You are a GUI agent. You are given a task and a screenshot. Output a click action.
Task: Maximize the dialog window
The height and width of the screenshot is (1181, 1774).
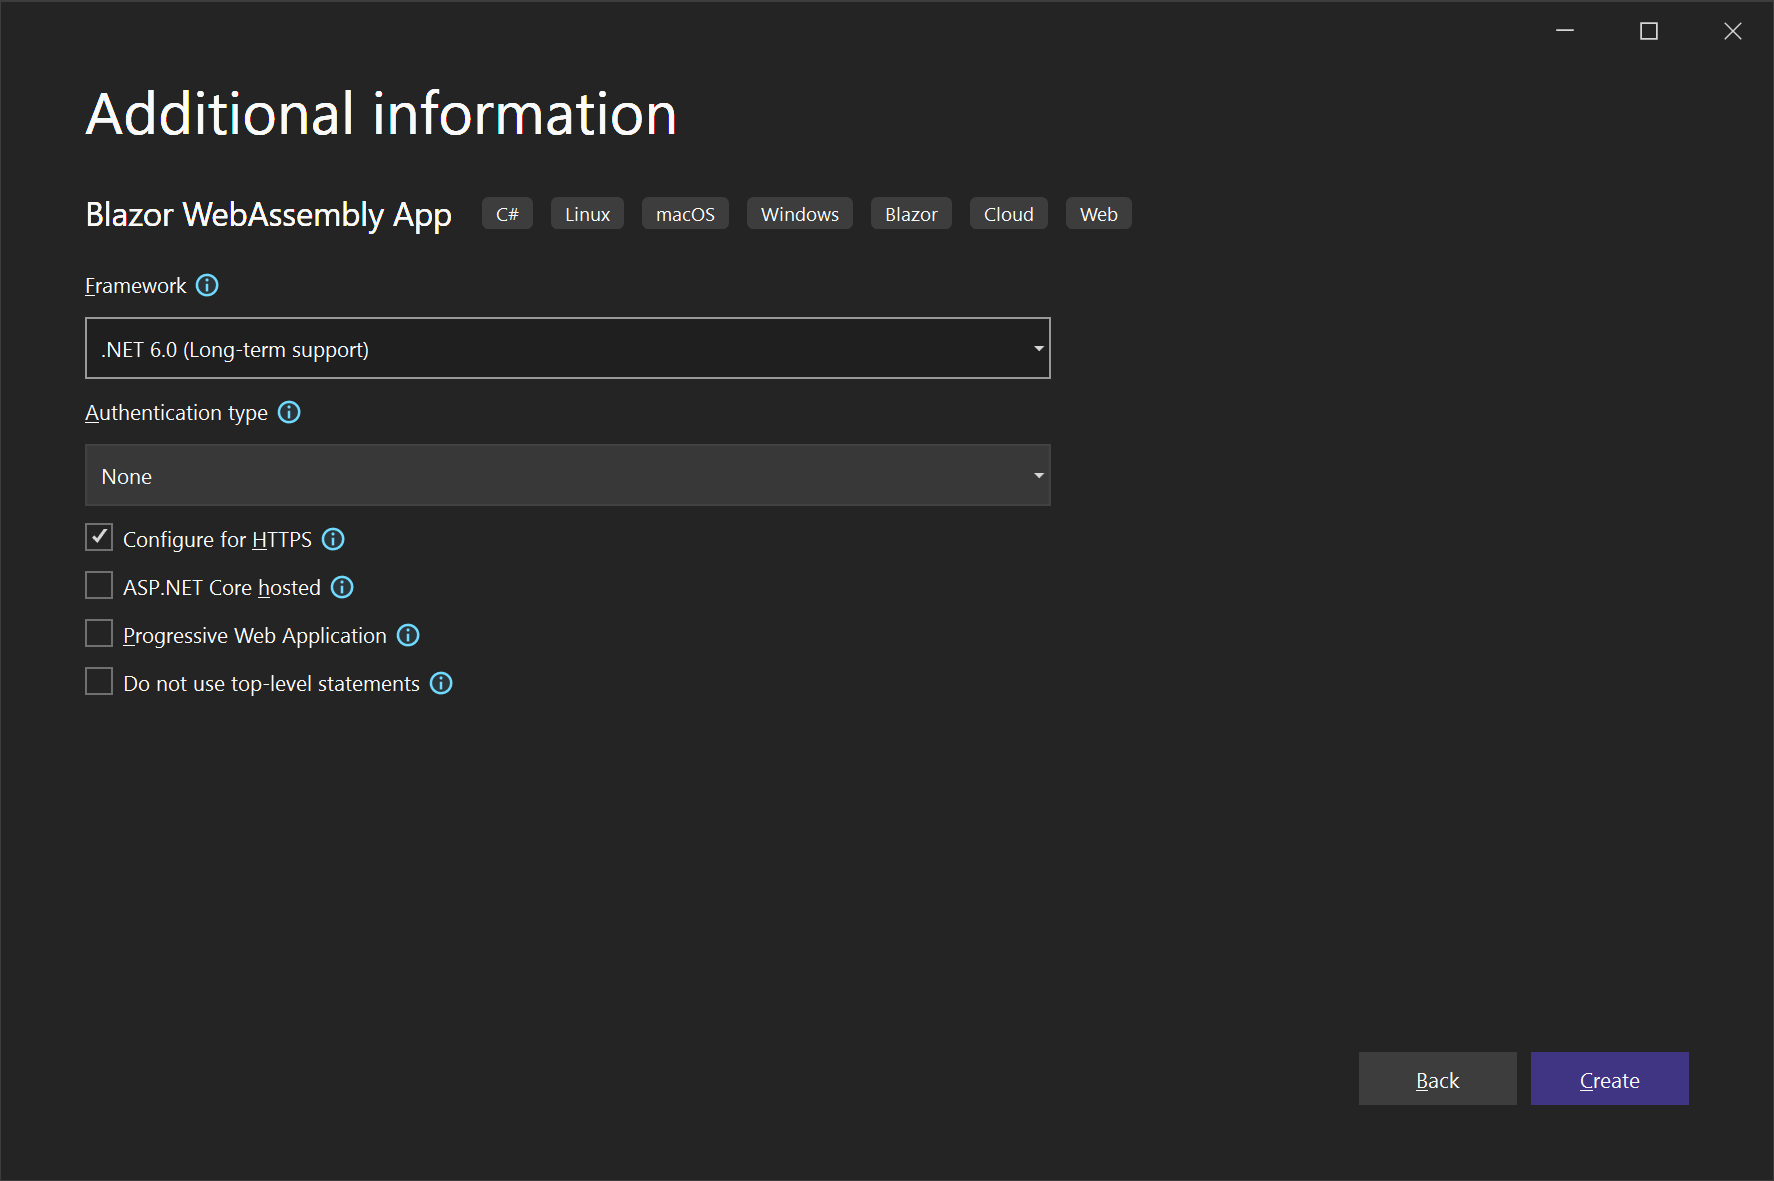[x=1649, y=31]
